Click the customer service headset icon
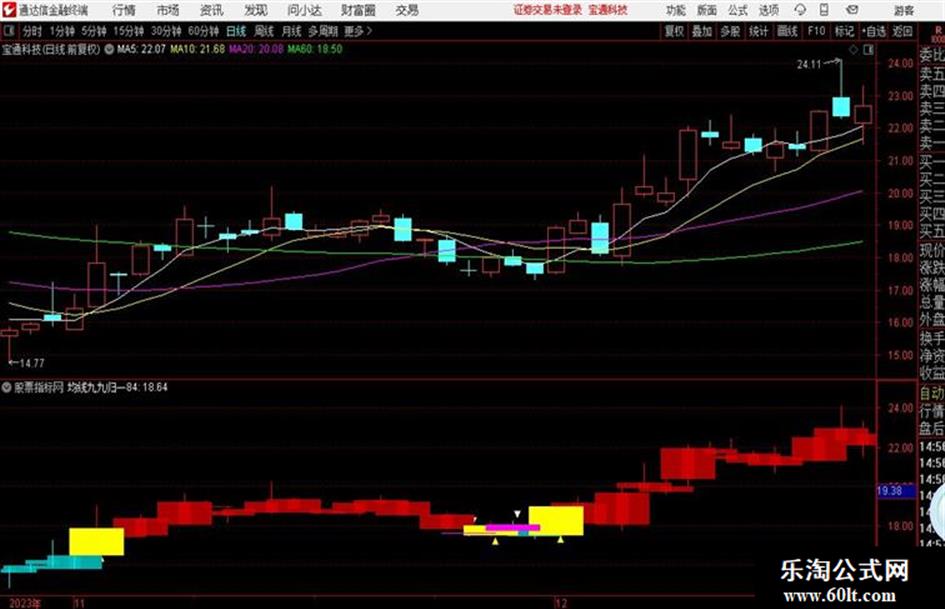The width and height of the screenshot is (945, 609). point(800,10)
